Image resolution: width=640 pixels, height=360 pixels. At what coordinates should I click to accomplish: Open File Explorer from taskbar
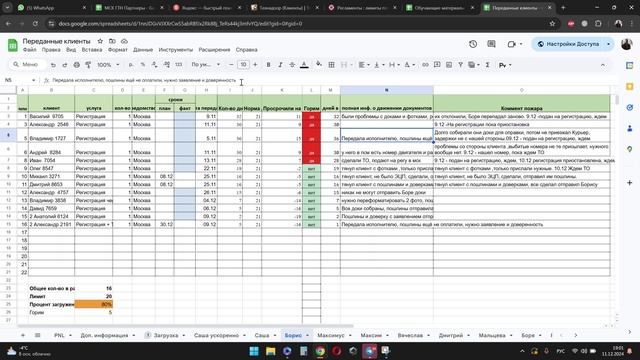pos(270,351)
